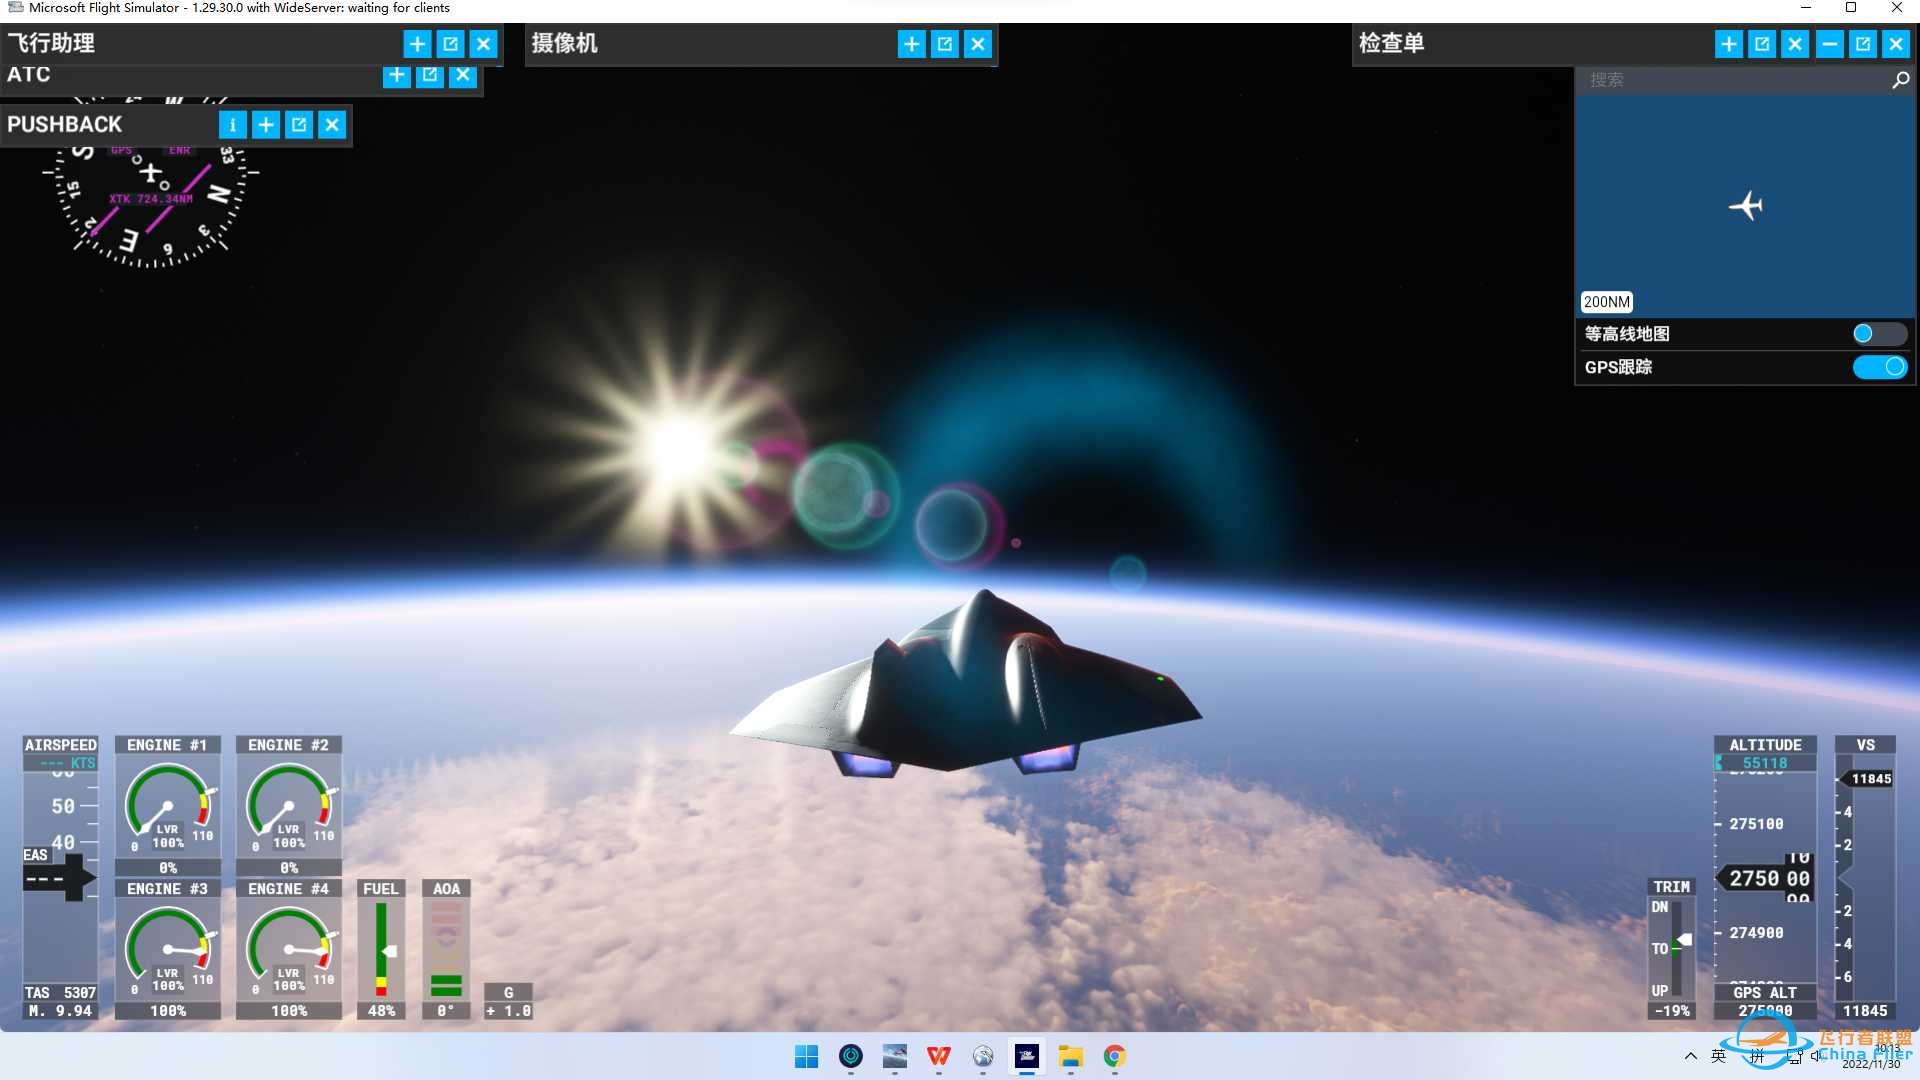Pop out the 摄像机 camera panel
1920x1080 pixels.
click(x=945, y=44)
